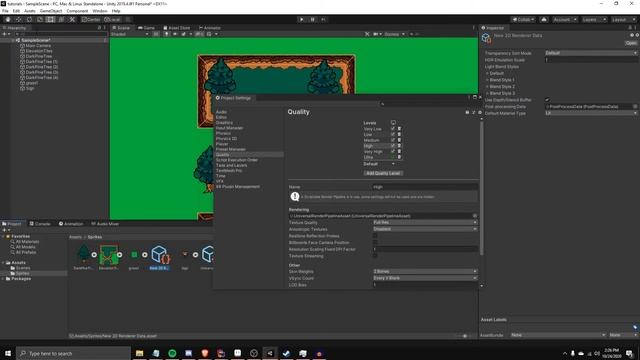Open the Scene tools cross icon
This screenshot has width=640, height=360.
click(367, 34)
